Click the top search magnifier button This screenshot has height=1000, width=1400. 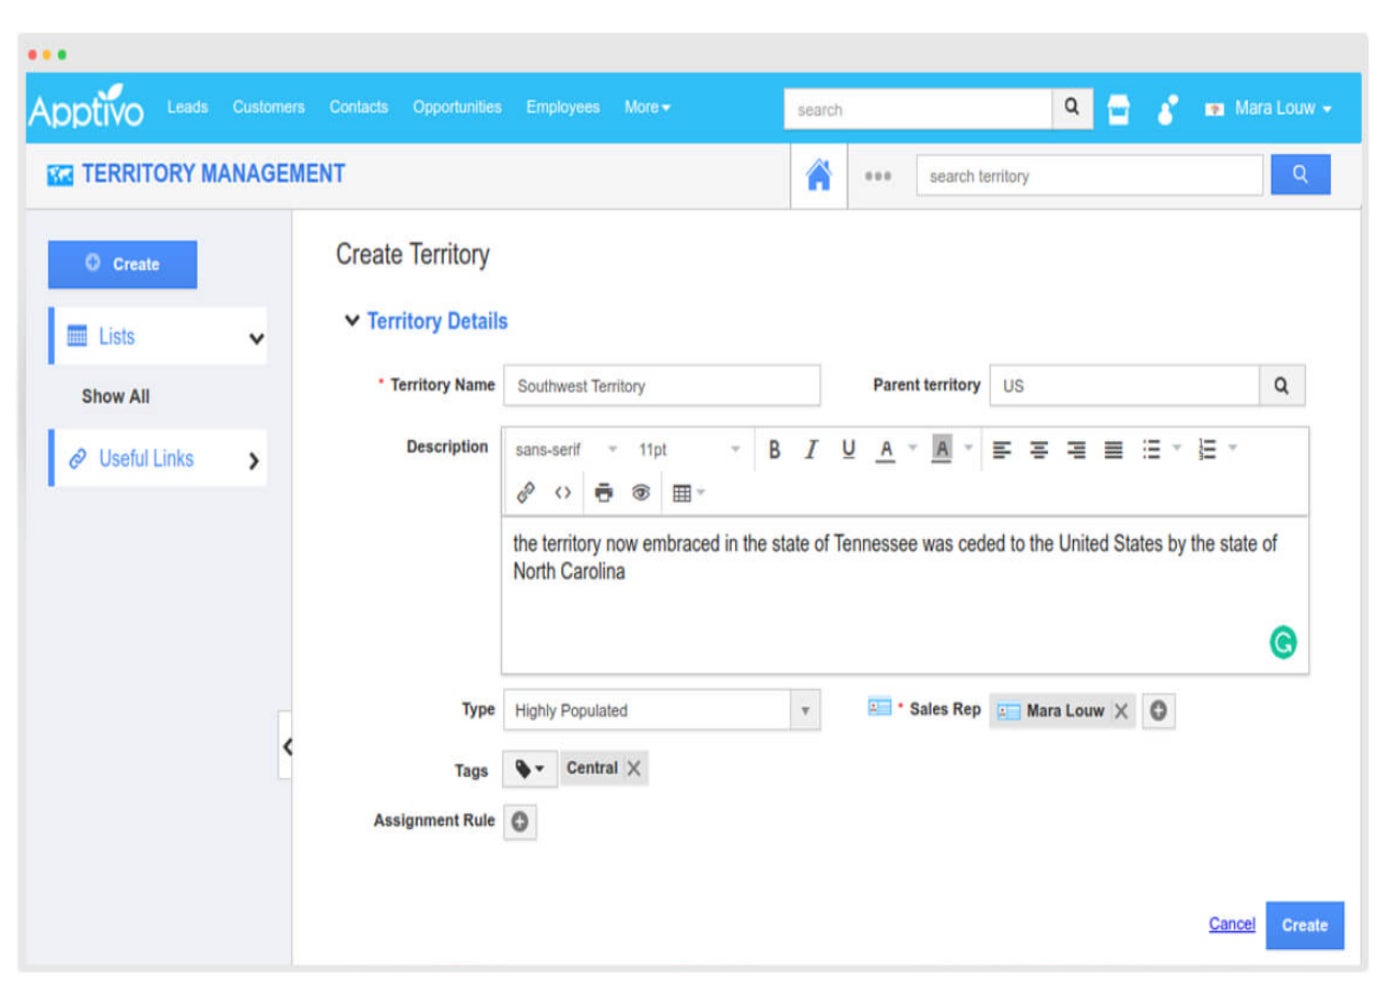point(1071,108)
